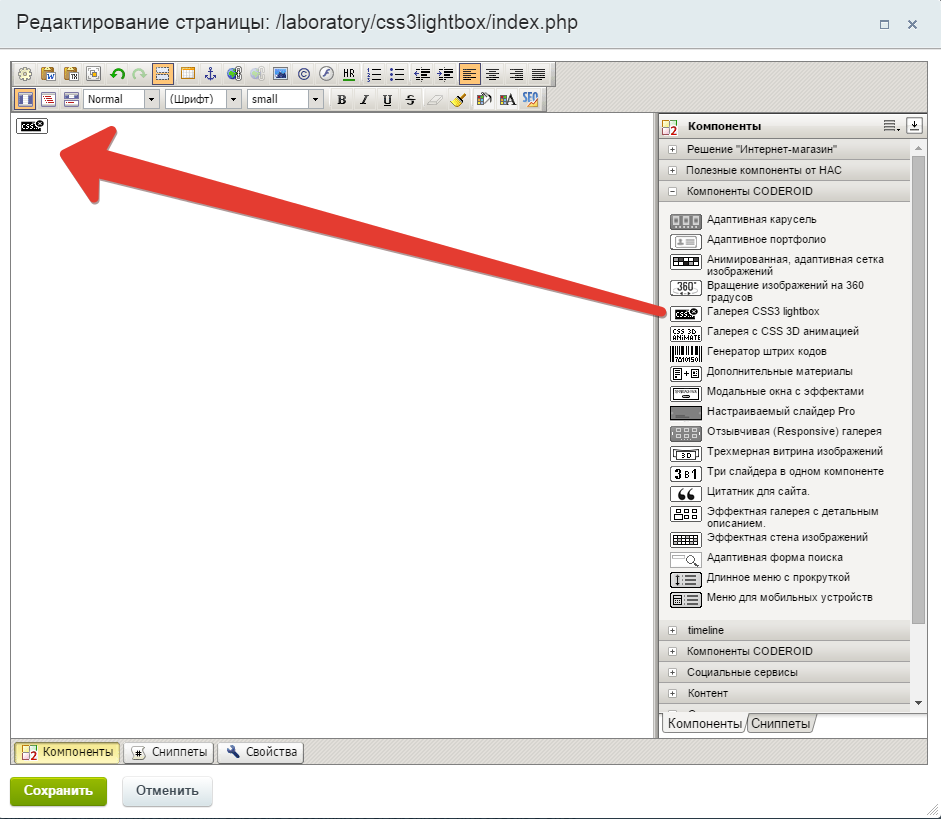Click the special character © icon
The height and width of the screenshot is (819, 941).
coord(303,74)
